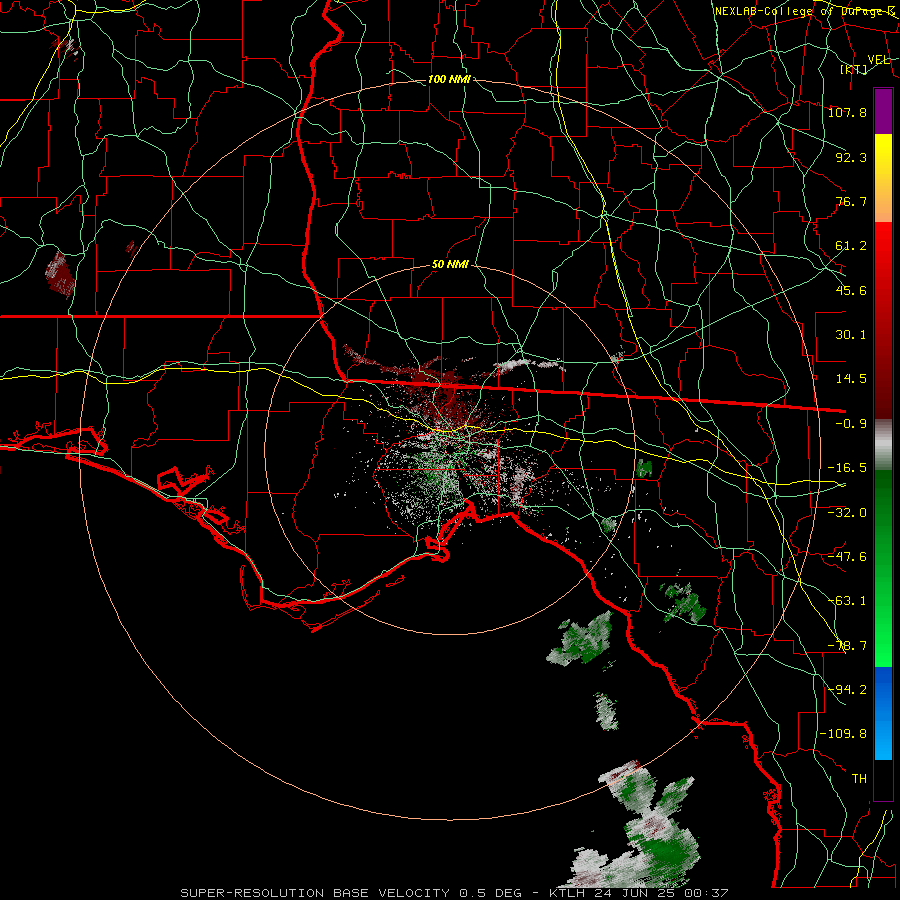The width and height of the screenshot is (900, 900).
Task: Click the purple segment of the velocity color bar
Action: coord(883,112)
